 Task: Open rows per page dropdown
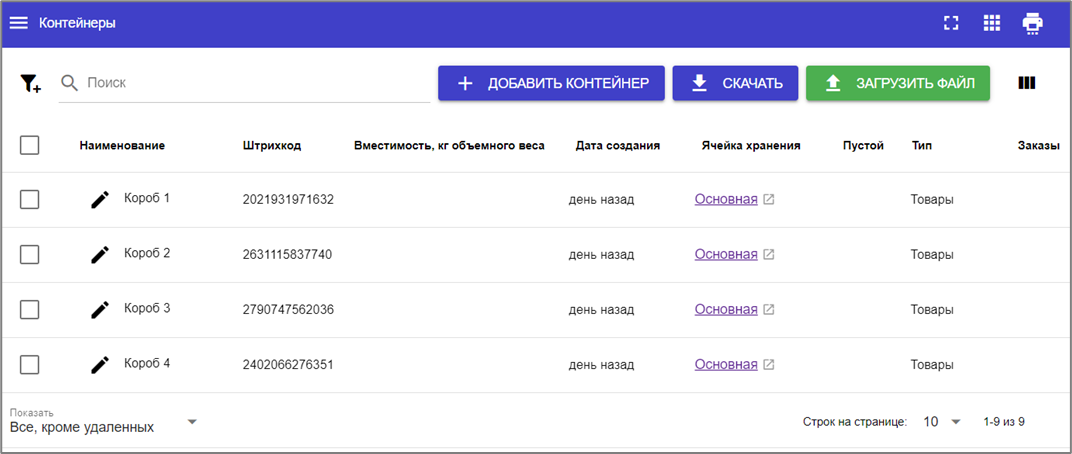click(942, 422)
